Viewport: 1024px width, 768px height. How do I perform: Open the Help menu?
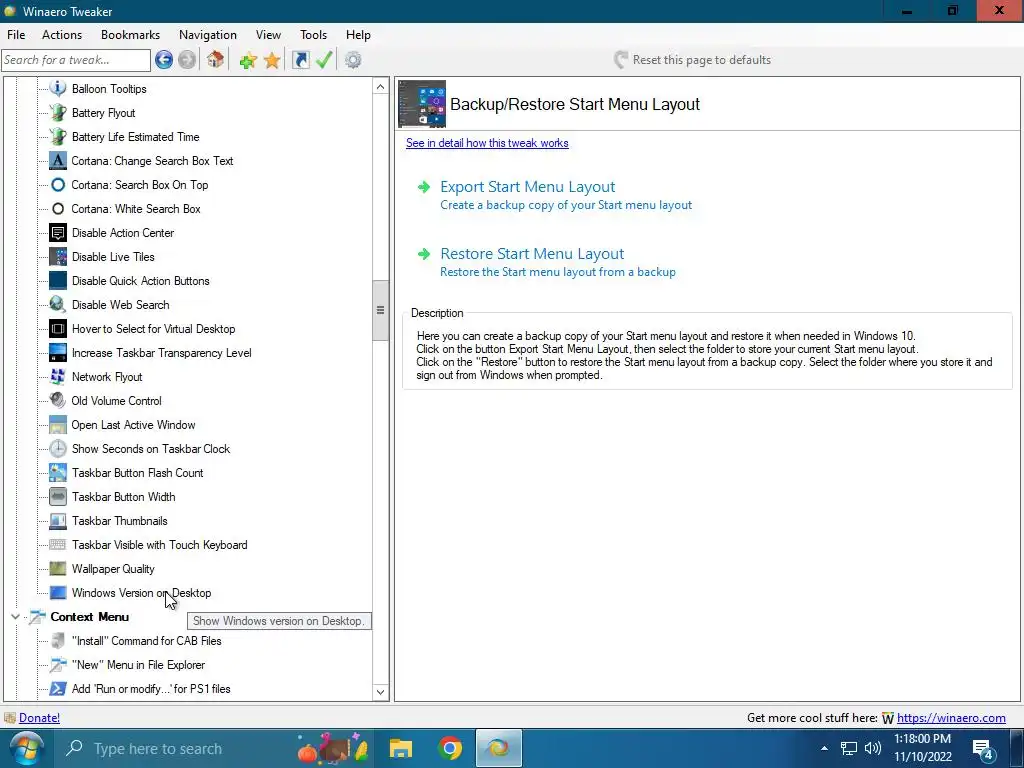click(x=358, y=35)
